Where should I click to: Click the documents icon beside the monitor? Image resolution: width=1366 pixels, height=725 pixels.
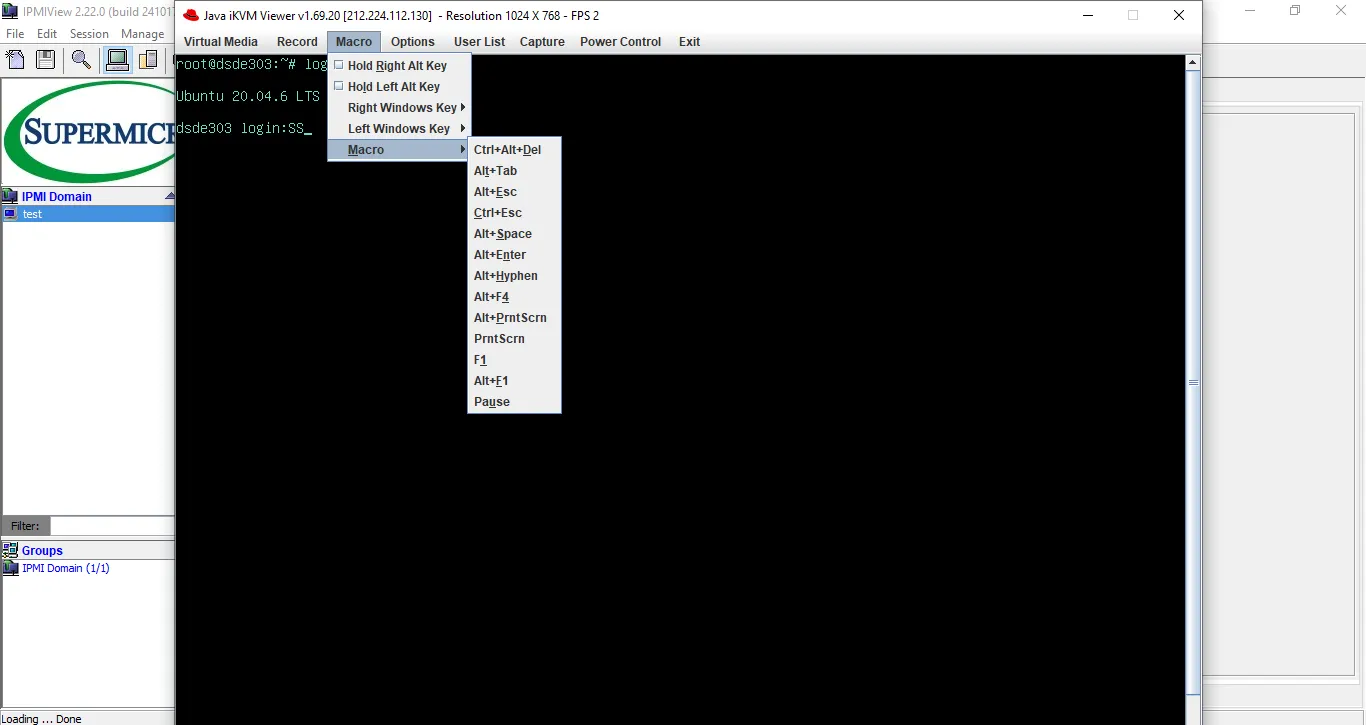pyautogui.click(x=148, y=60)
